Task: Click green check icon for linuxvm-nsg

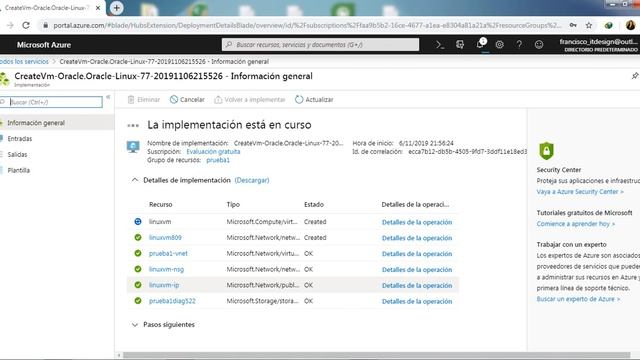Action: point(138,269)
